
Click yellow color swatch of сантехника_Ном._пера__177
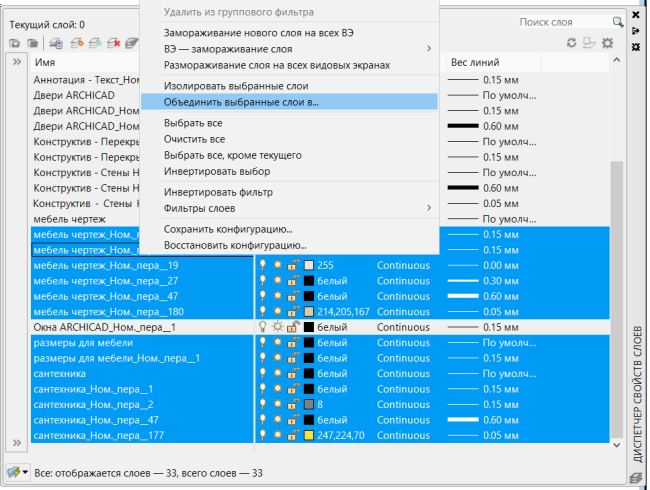pyautogui.click(x=309, y=435)
